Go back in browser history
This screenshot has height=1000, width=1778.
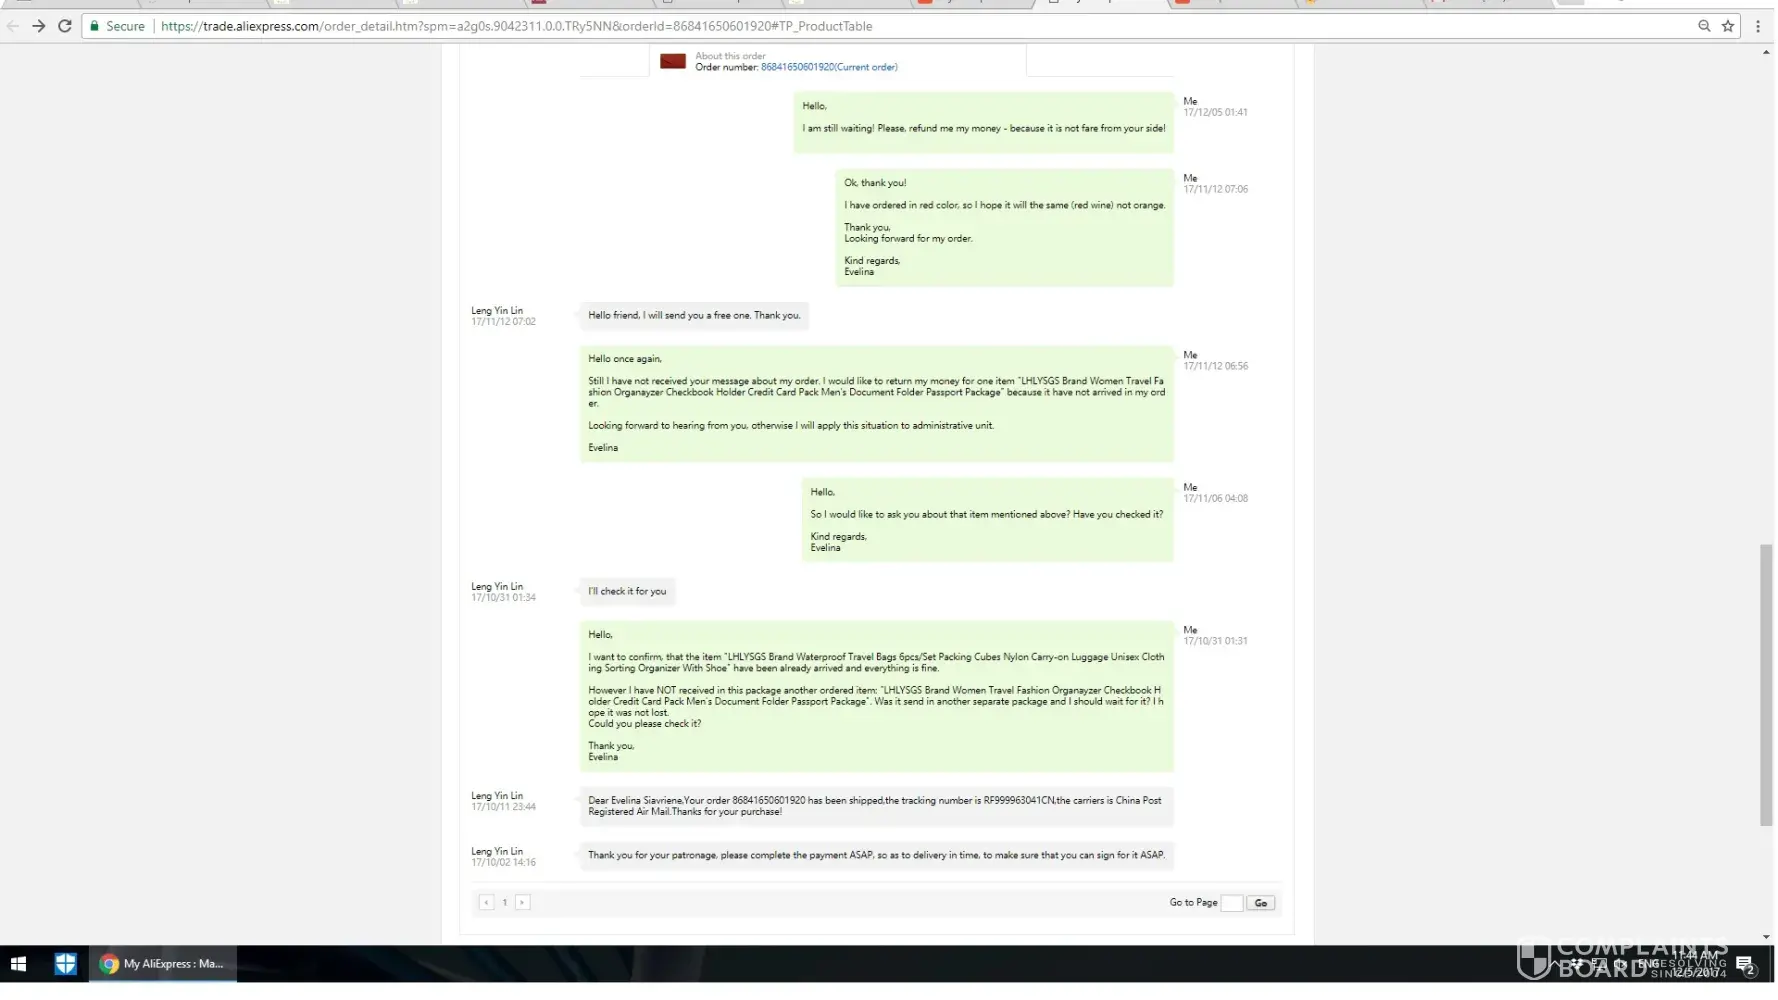coord(12,26)
